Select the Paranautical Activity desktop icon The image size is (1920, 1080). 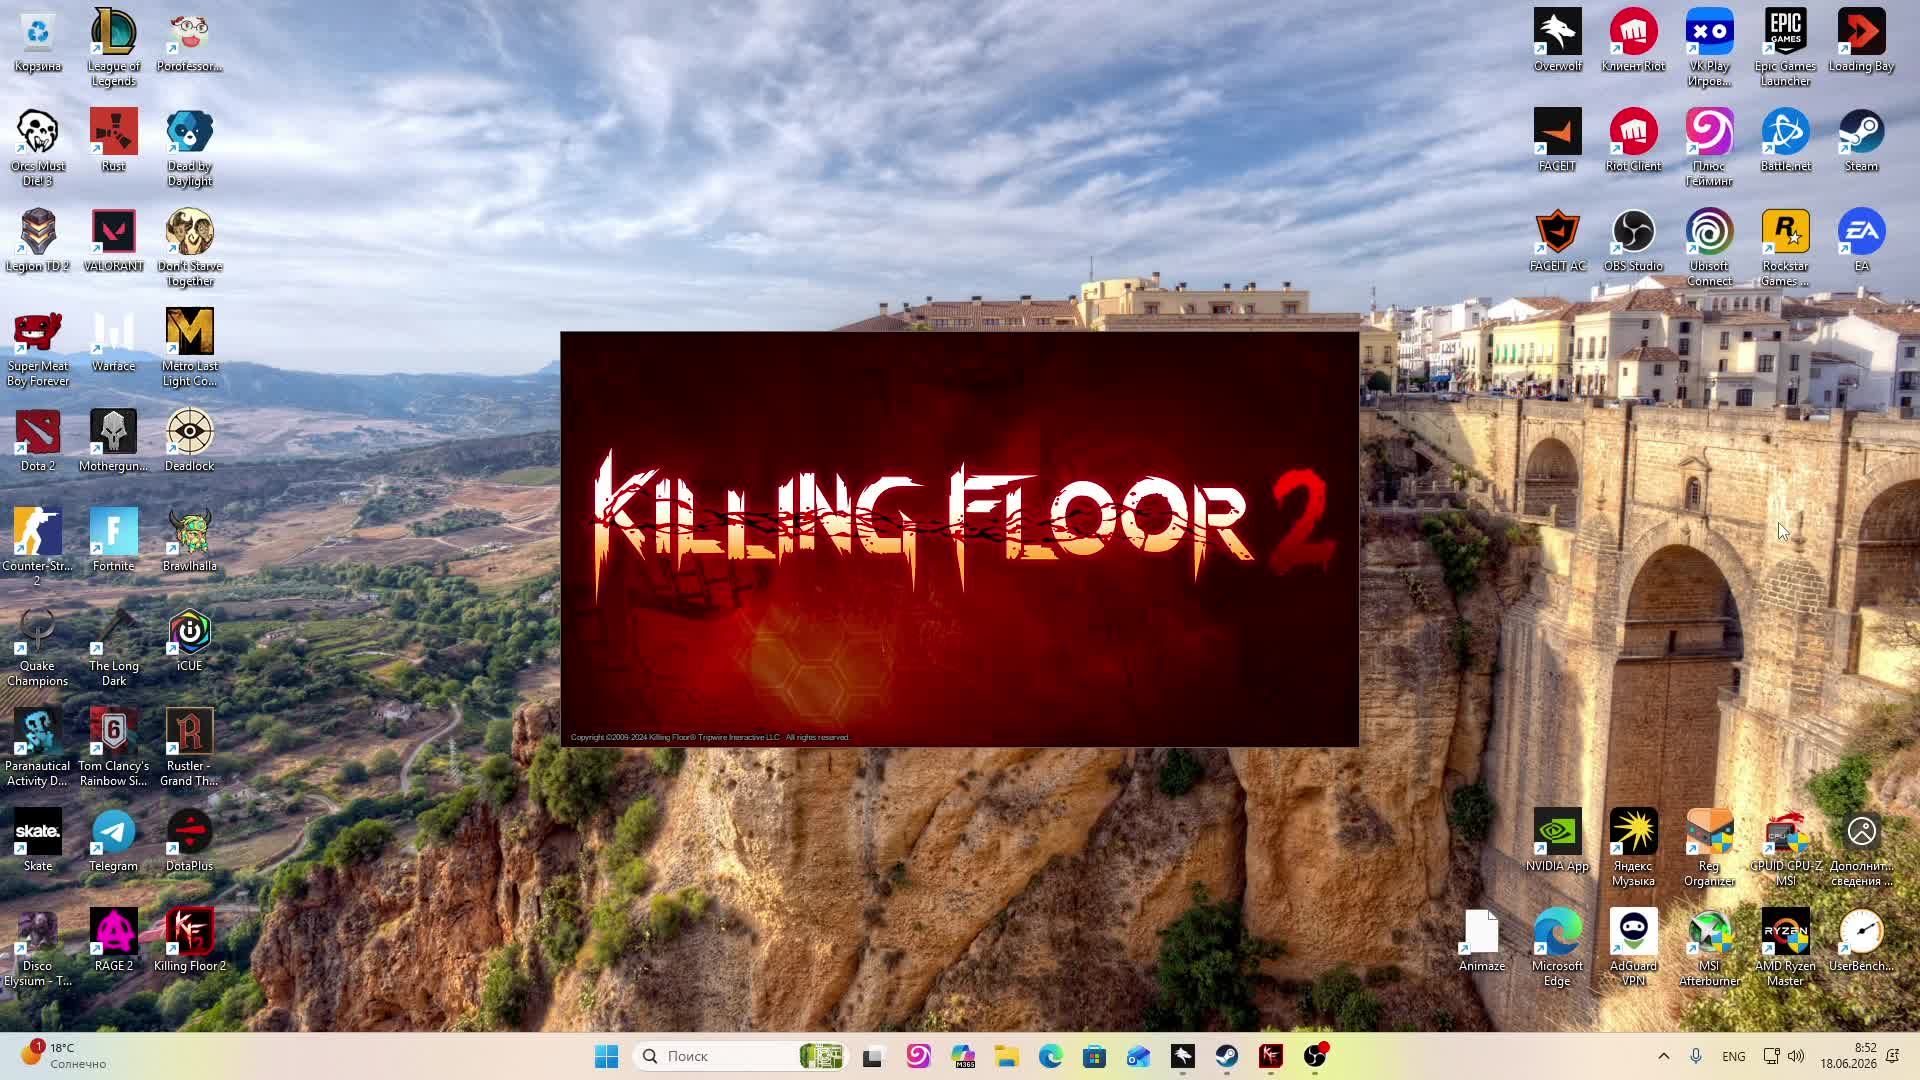point(38,747)
